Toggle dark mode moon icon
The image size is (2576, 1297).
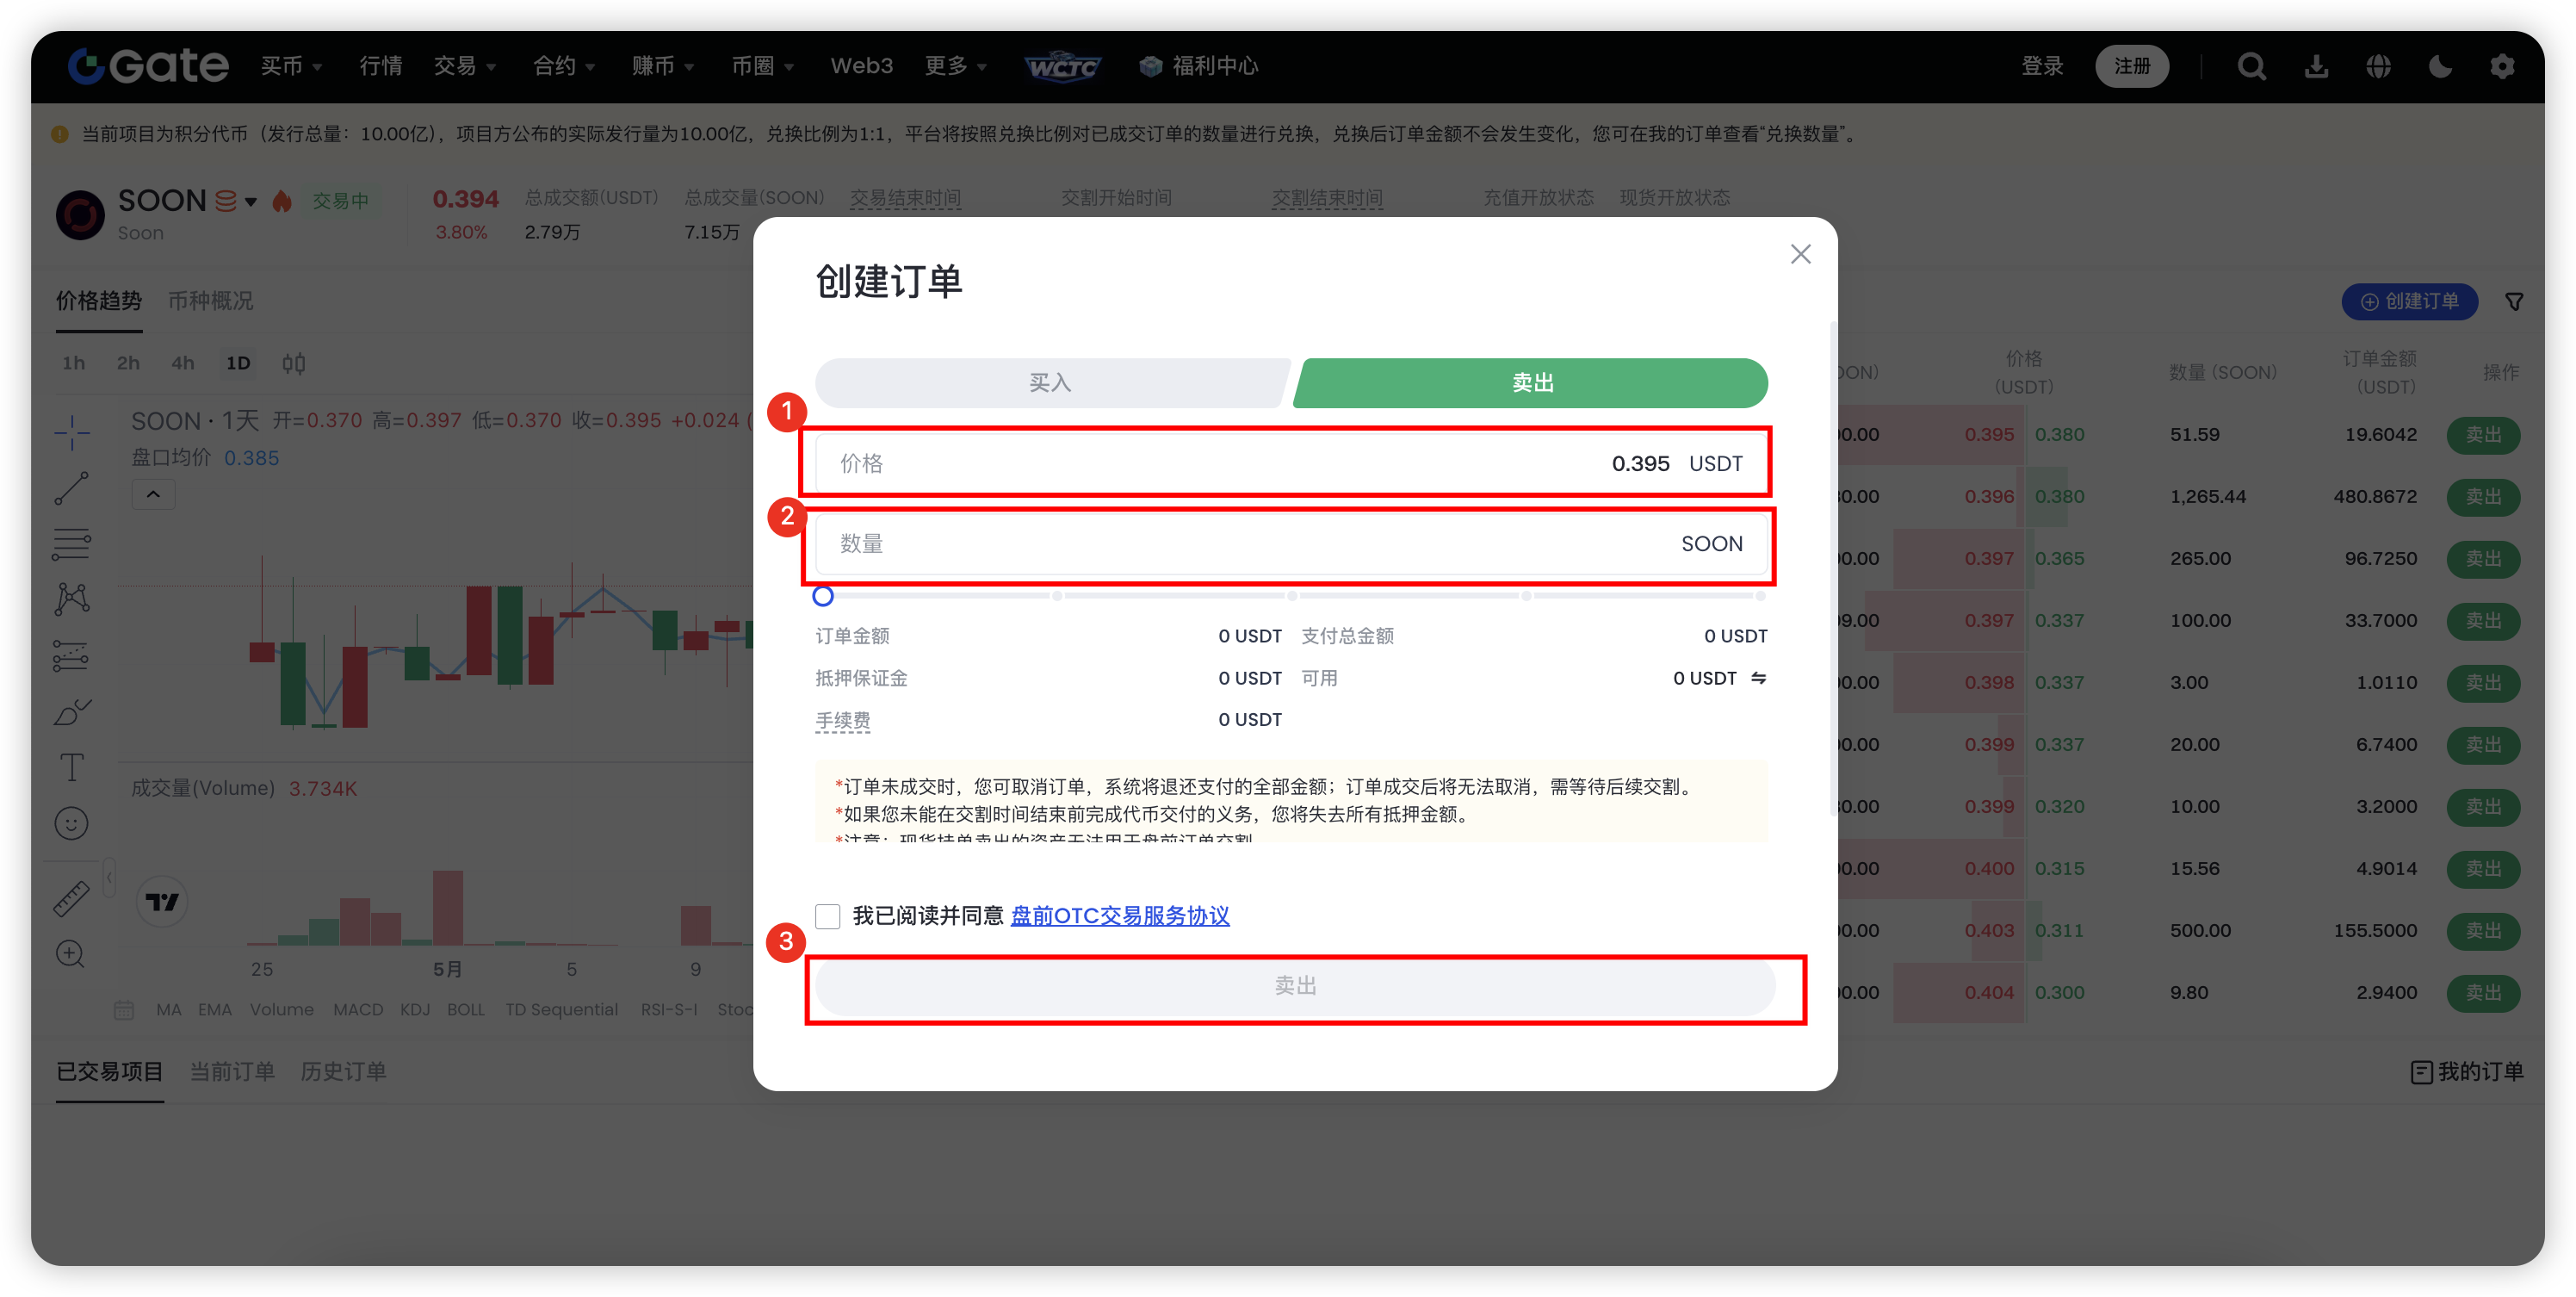coord(2440,66)
